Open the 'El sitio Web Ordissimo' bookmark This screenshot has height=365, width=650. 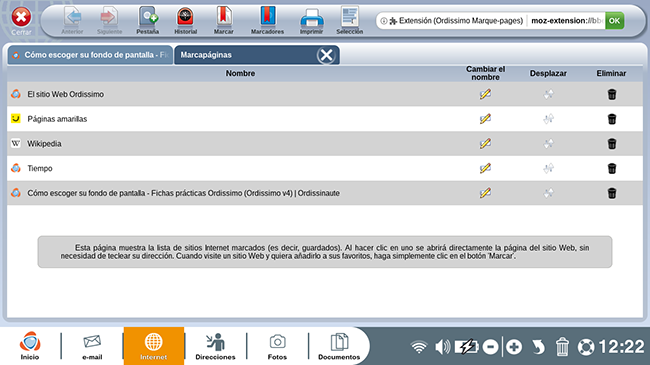pyautogui.click(x=65, y=94)
